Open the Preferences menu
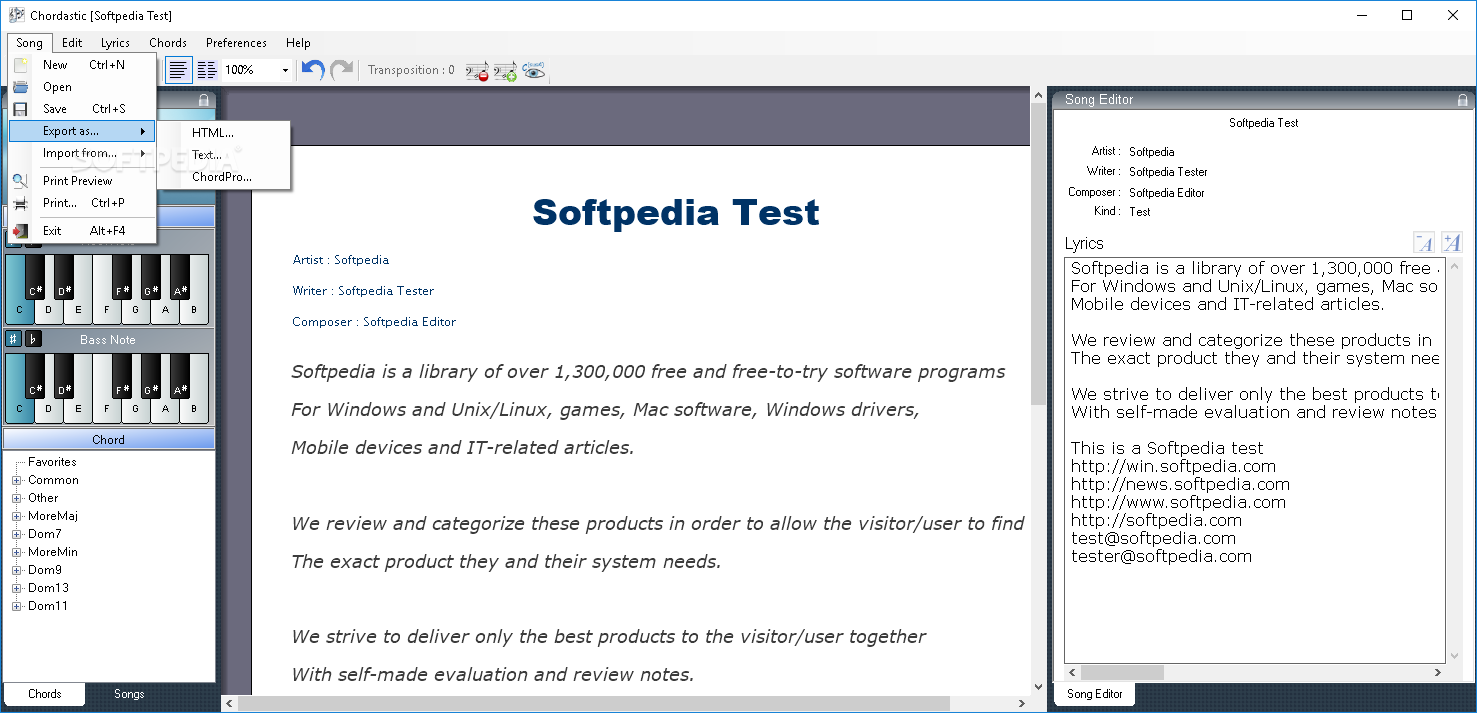Image resolution: width=1477 pixels, height=713 pixels. (236, 43)
